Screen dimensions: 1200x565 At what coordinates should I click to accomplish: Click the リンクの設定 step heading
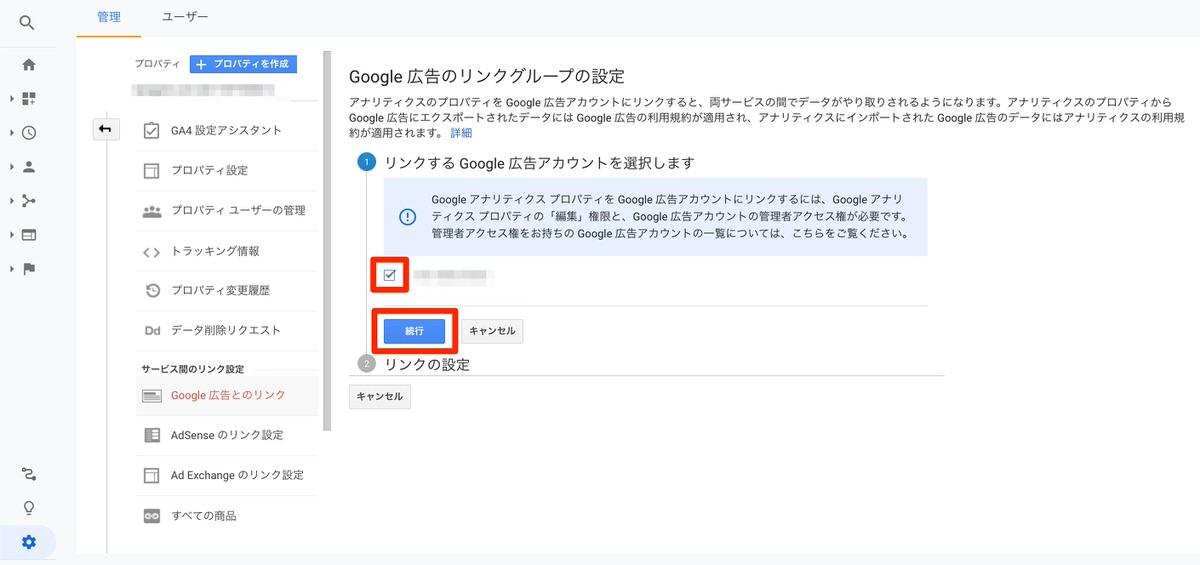point(427,364)
